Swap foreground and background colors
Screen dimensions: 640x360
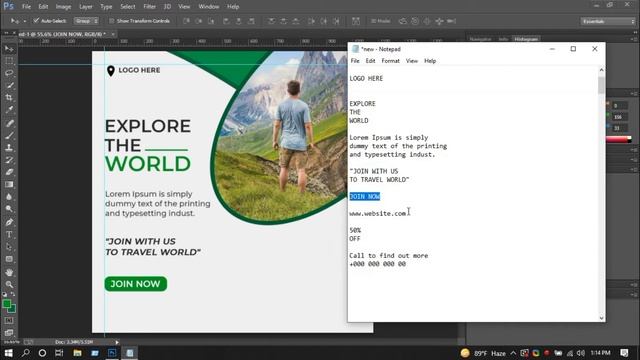click(13, 294)
